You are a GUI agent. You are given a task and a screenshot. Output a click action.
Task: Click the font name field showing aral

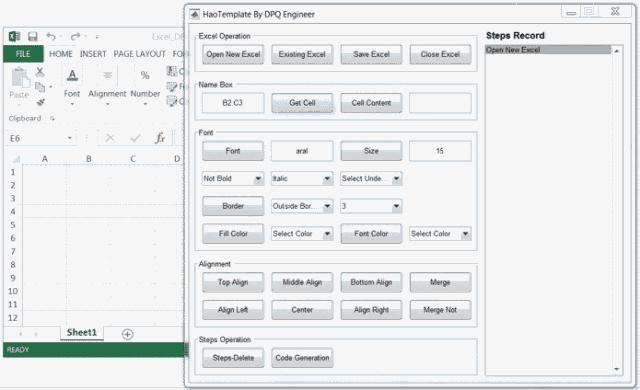click(302, 151)
